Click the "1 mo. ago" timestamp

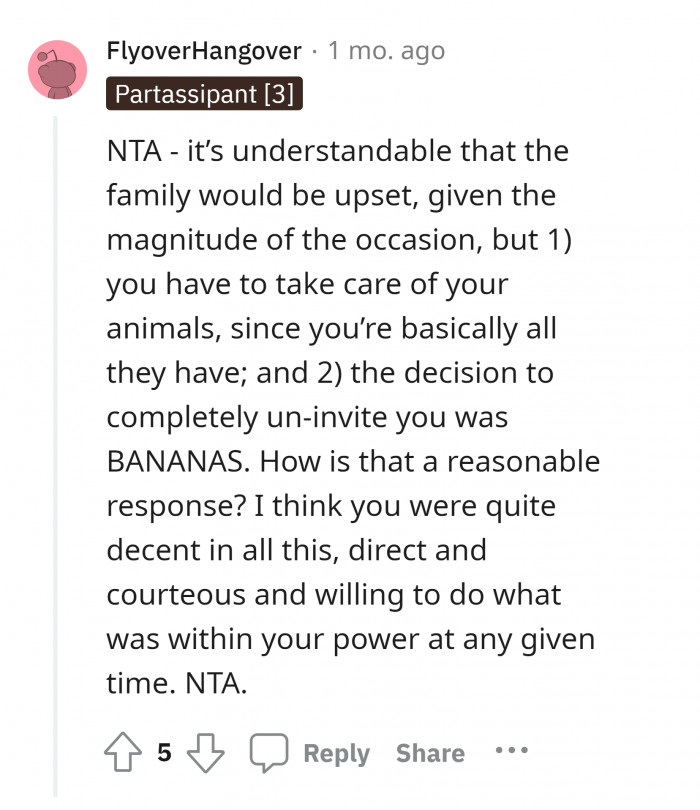point(387,50)
